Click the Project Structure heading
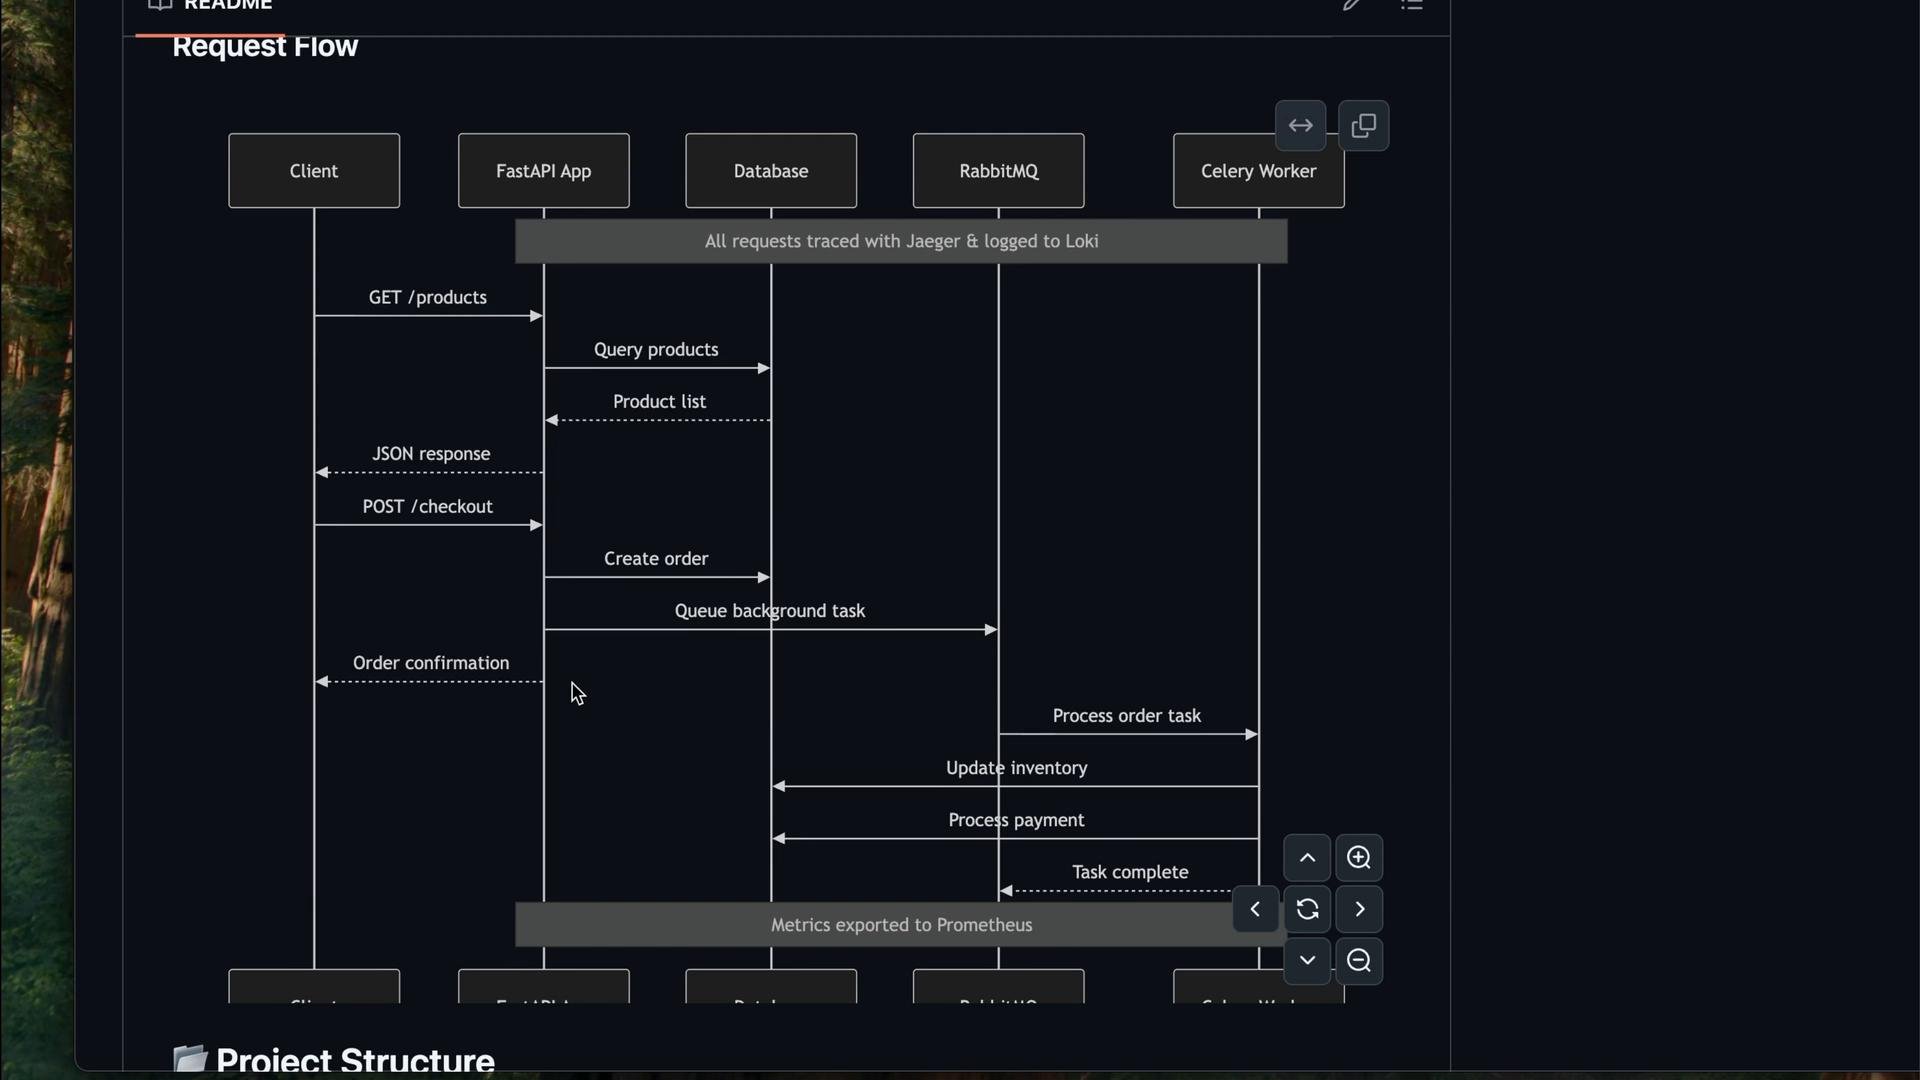The height and width of the screenshot is (1080, 1920). pyautogui.click(x=355, y=1060)
